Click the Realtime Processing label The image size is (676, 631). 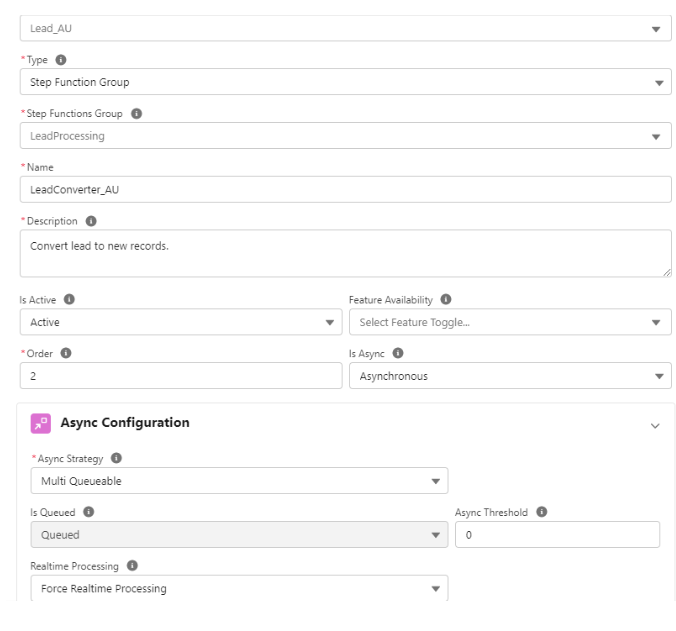coord(74,566)
